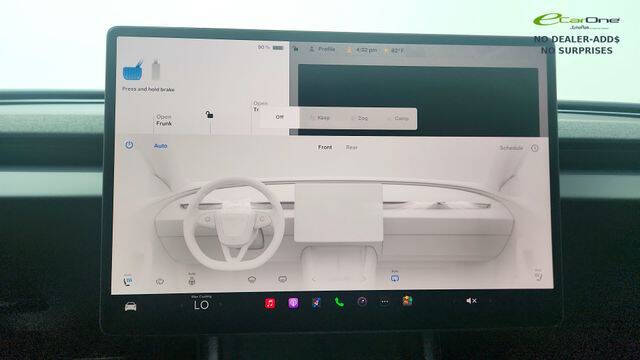Lower temperature with left arrow near LO

[182, 305]
